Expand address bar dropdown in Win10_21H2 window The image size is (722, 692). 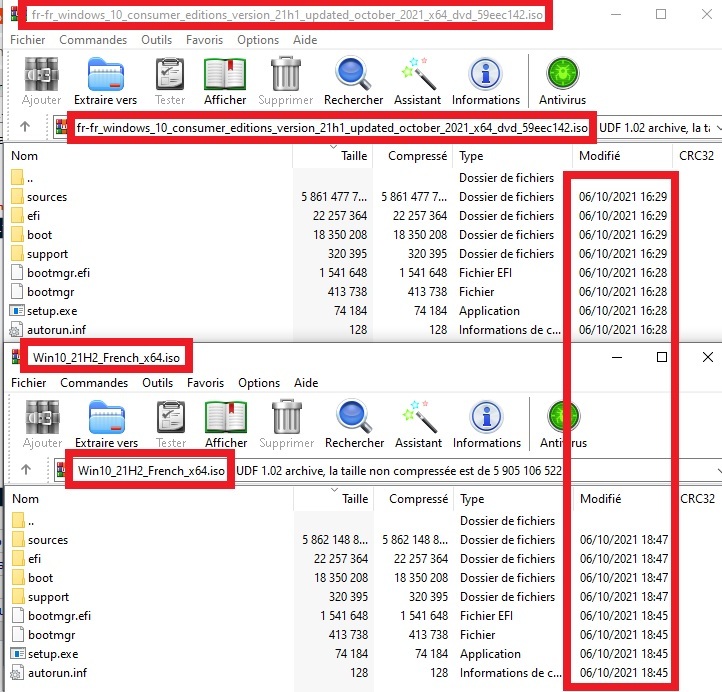[719, 471]
